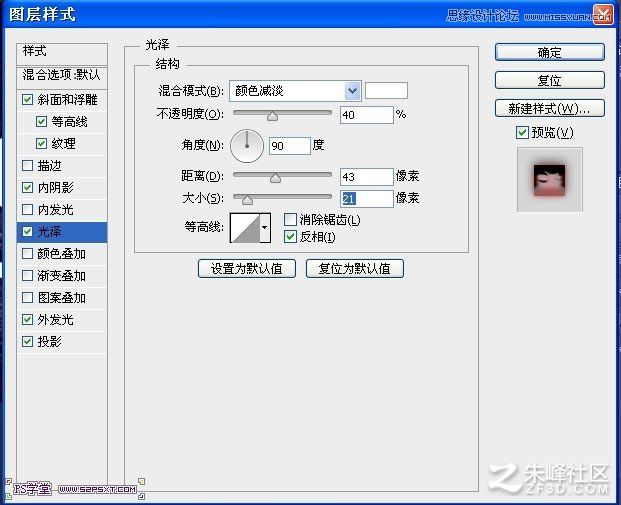Toggle the 预览 preview checkbox

point(522,132)
